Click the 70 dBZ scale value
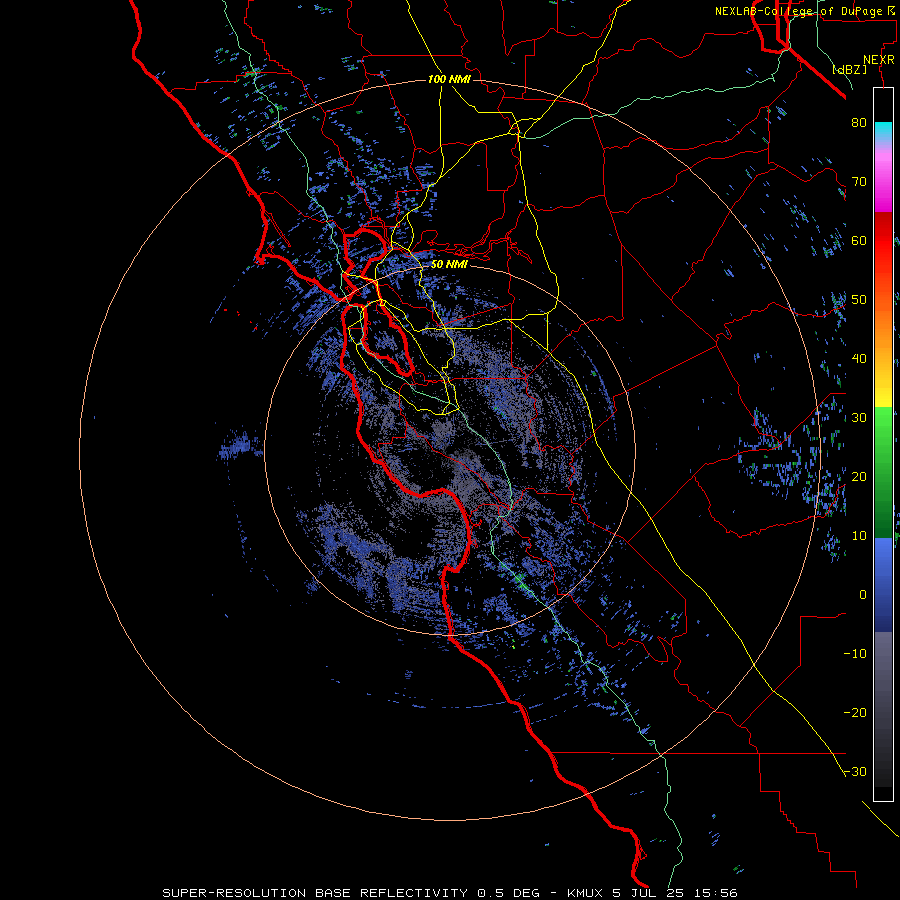Viewport: 900px width, 900px height. pos(859,181)
